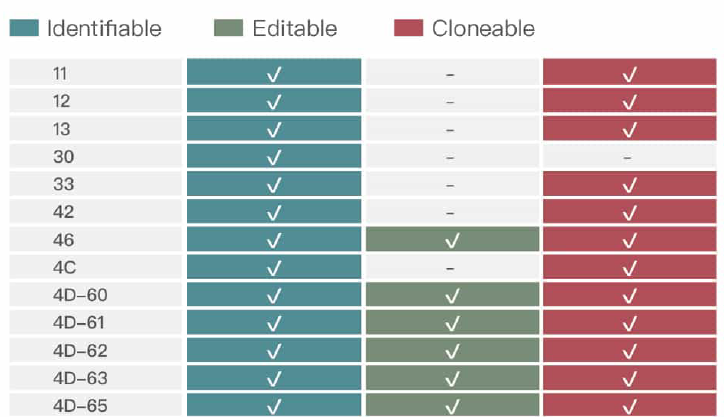Click the Cloneable checkmark for row 33

tap(630, 185)
